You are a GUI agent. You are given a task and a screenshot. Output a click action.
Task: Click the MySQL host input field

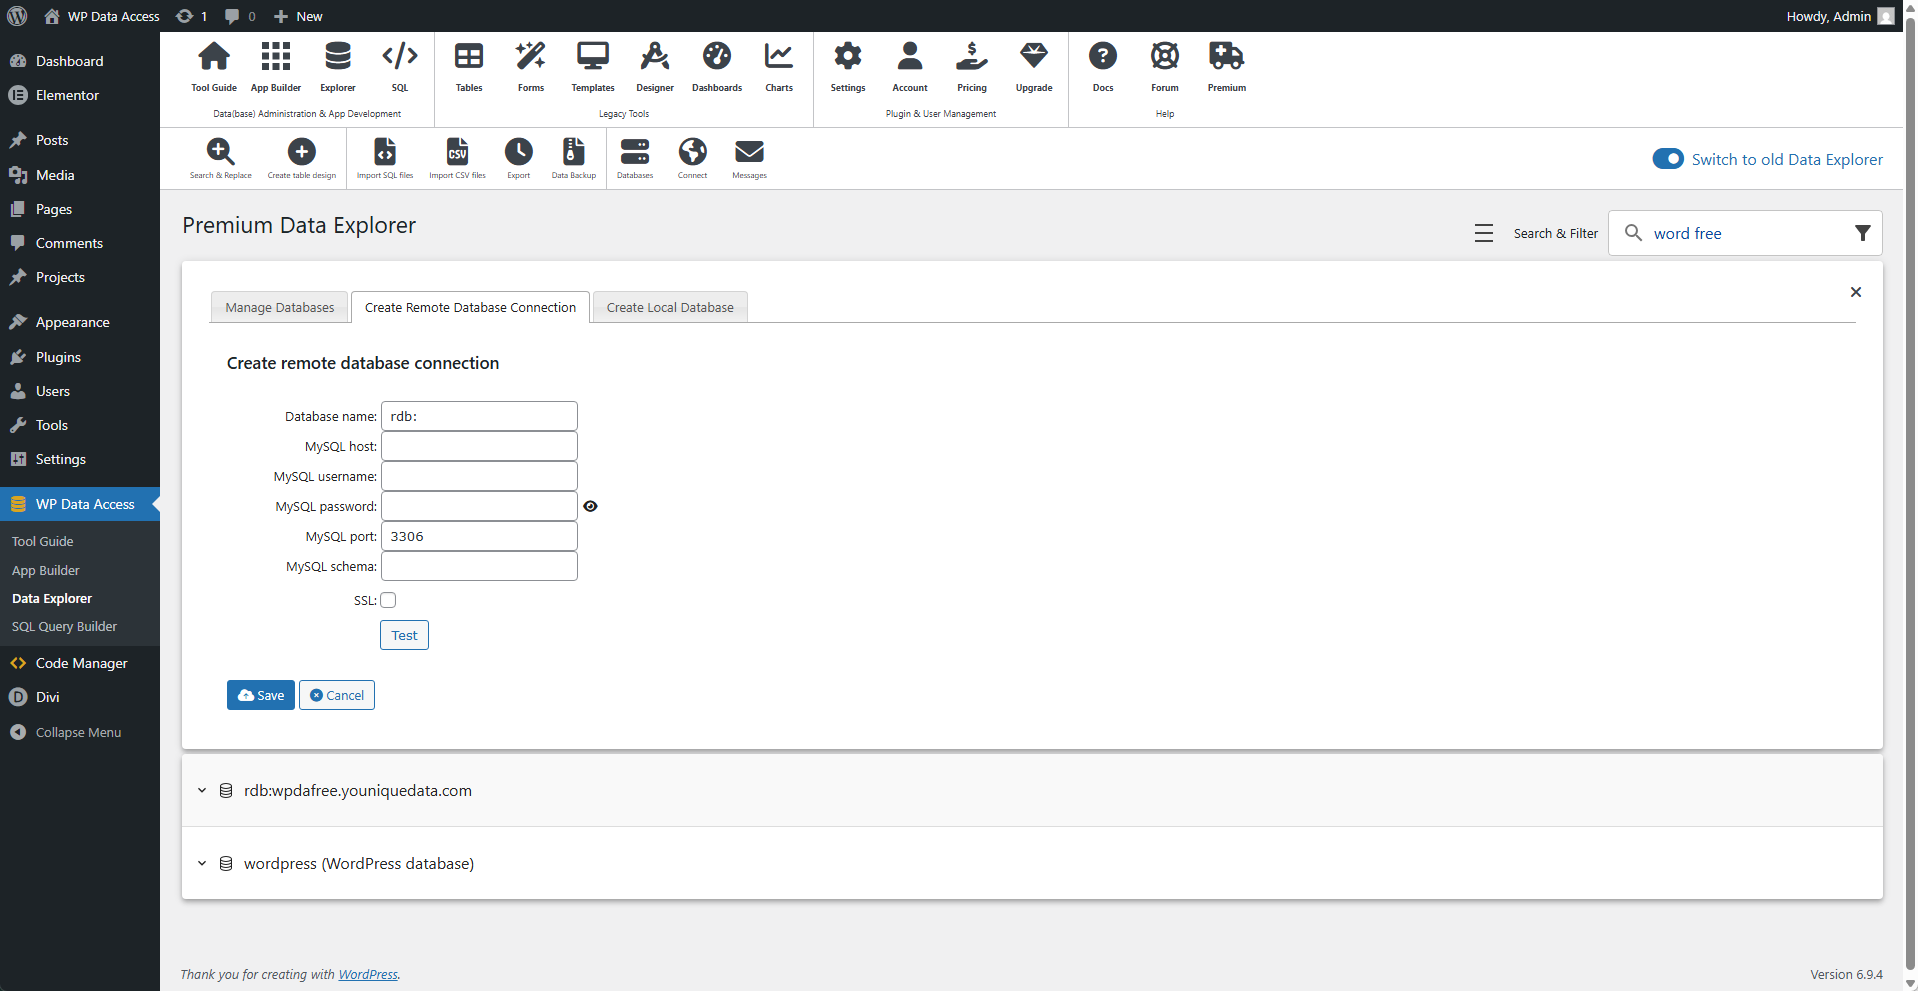478,445
